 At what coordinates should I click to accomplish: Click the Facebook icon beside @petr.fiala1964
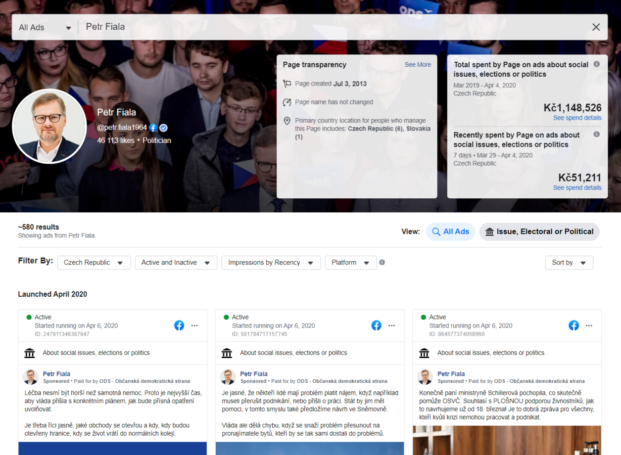153,128
